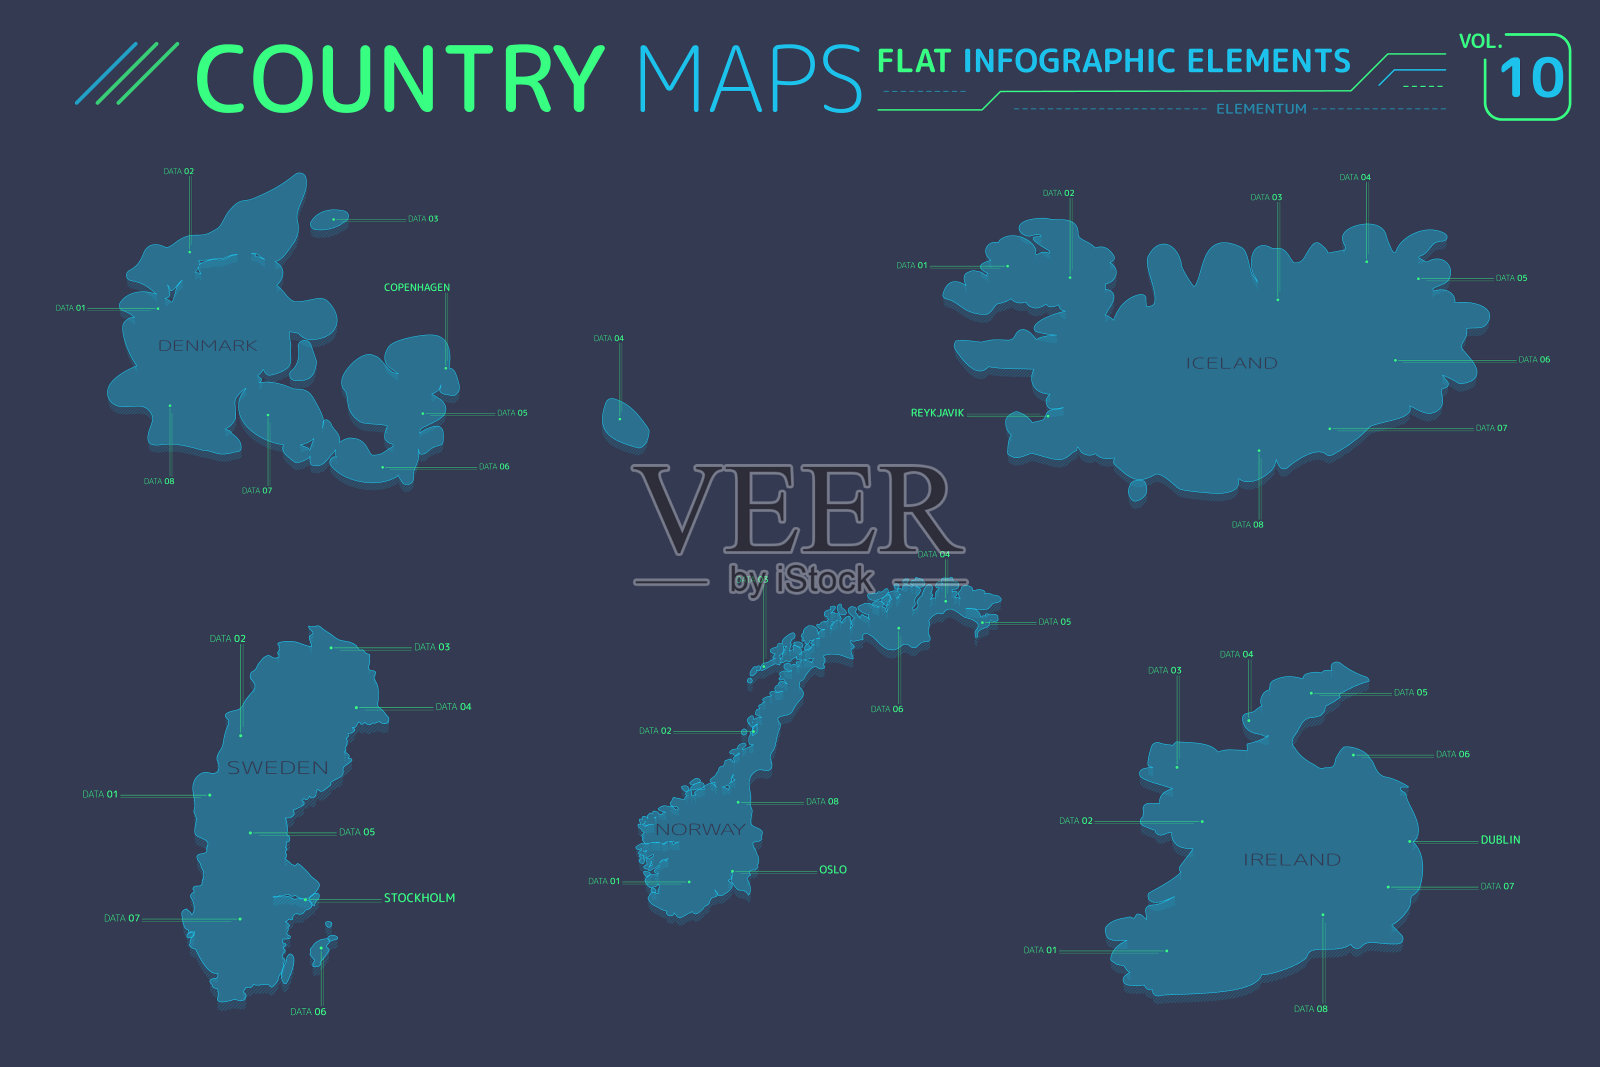Click Iceland's DATA 08 label
This screenshot has width=1600, height=1067.
tap(1247, 525)
